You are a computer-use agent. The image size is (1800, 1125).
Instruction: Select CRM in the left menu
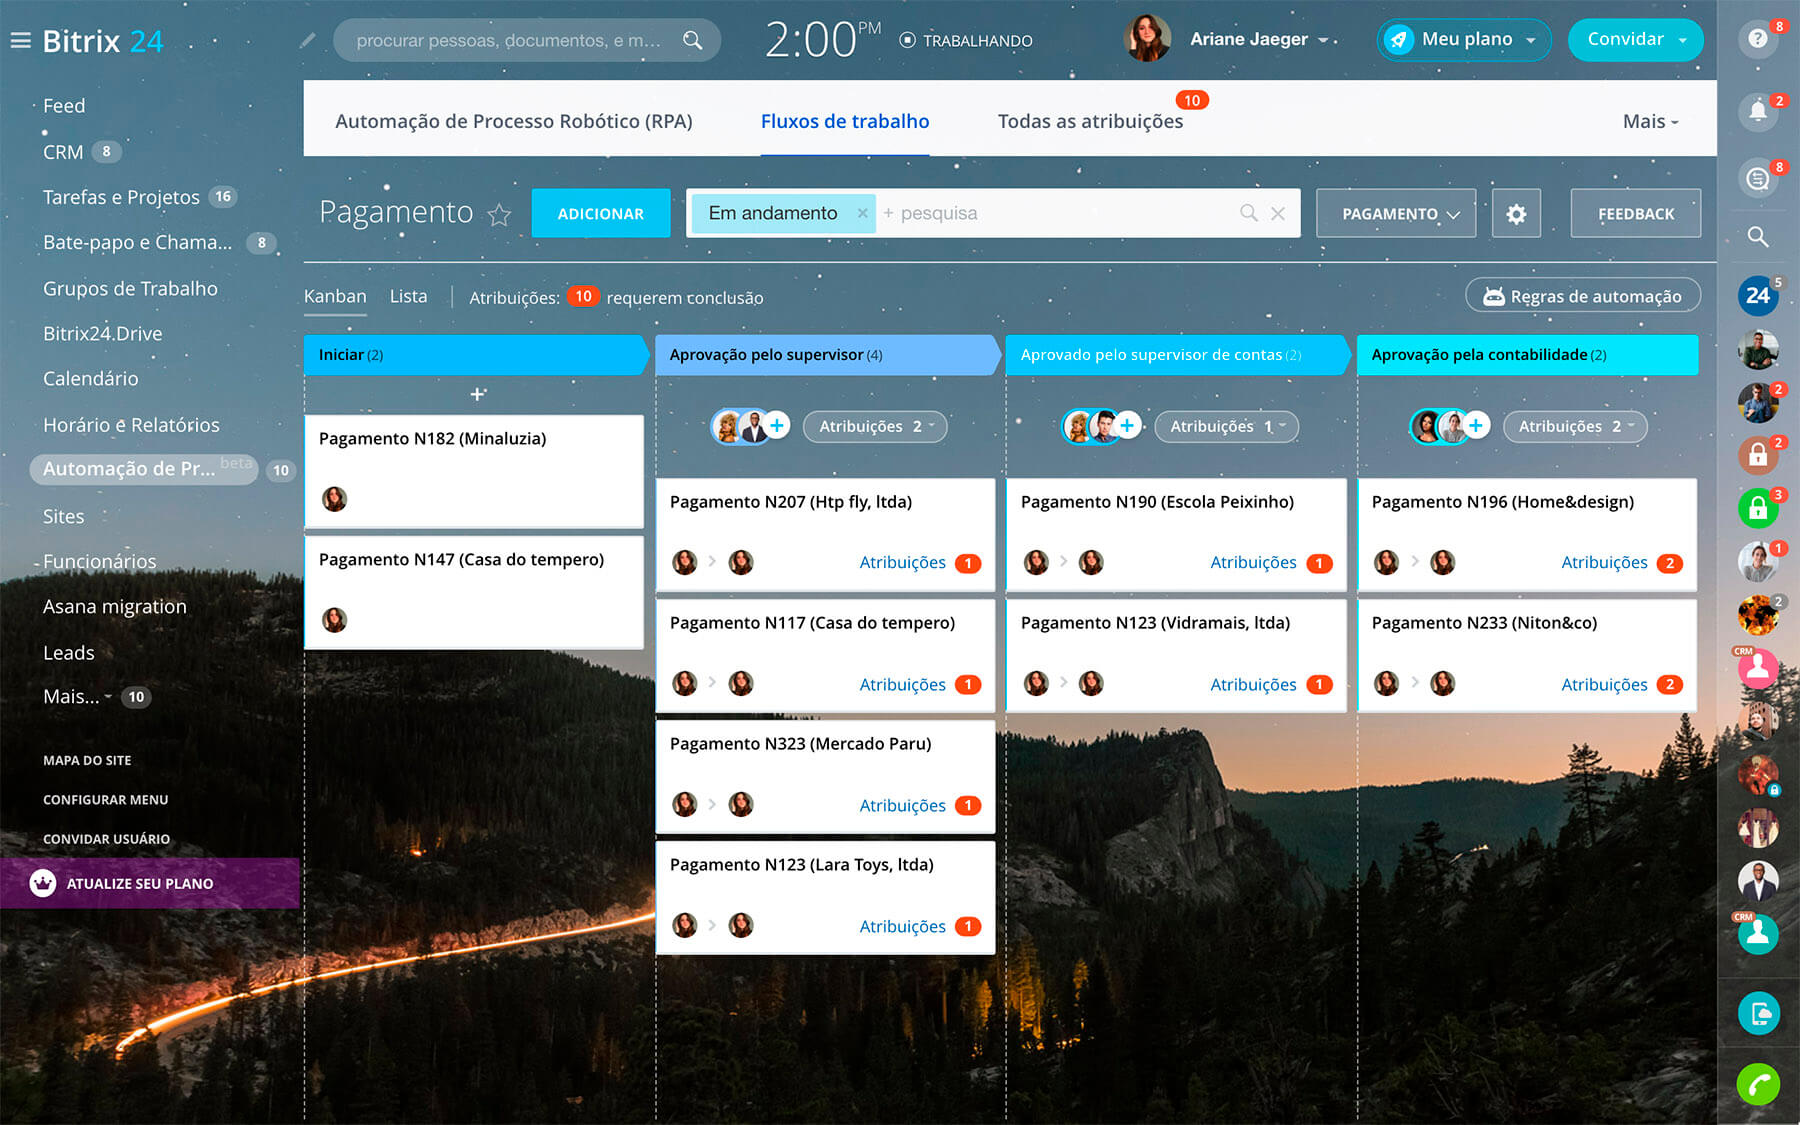63,152
